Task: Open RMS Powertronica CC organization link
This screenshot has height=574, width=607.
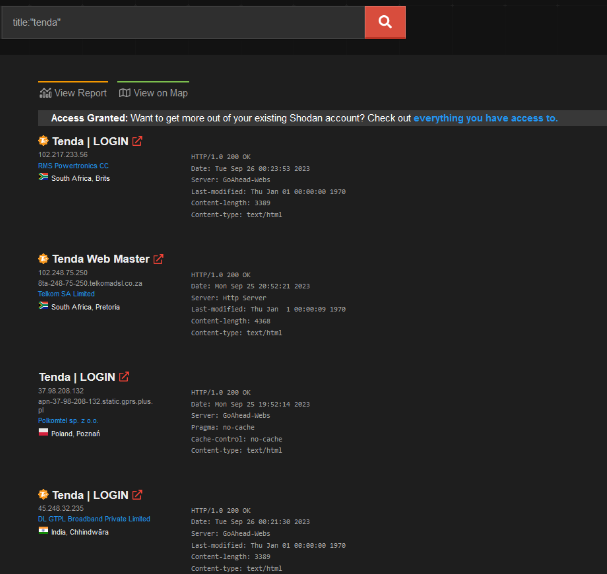Action: (73, 166)
